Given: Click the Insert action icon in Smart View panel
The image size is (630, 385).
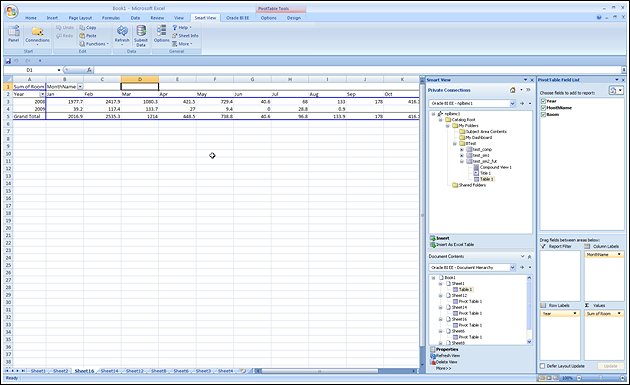Looking at the screenshot, I should [433, 238].
